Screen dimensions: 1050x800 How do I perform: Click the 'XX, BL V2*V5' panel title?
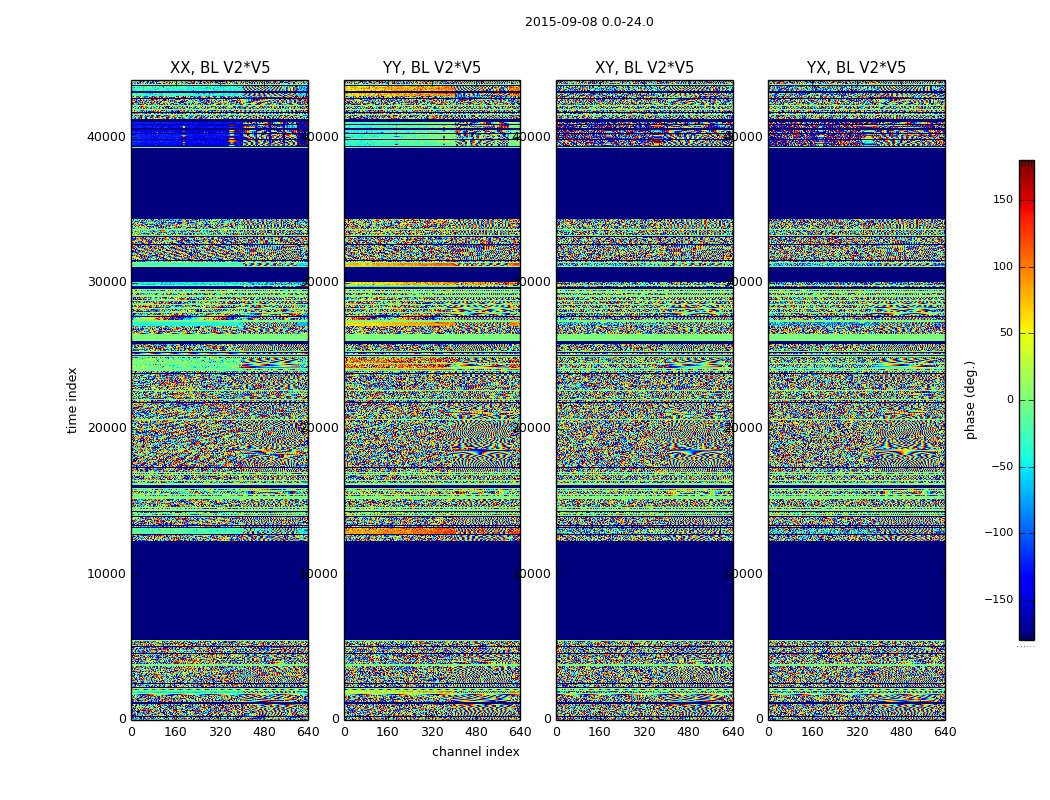coord(220,68)
